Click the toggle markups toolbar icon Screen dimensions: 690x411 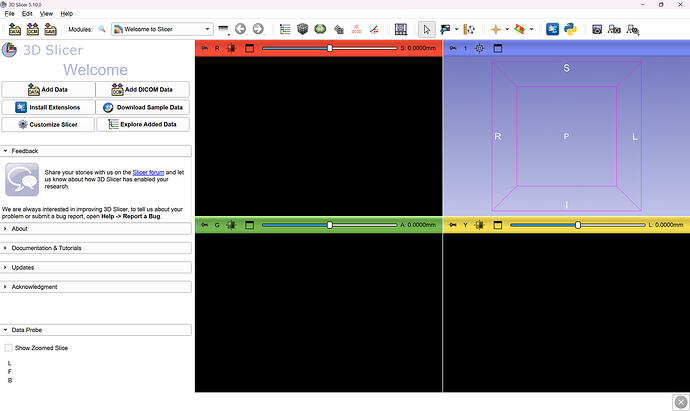[x=469, y=29]
